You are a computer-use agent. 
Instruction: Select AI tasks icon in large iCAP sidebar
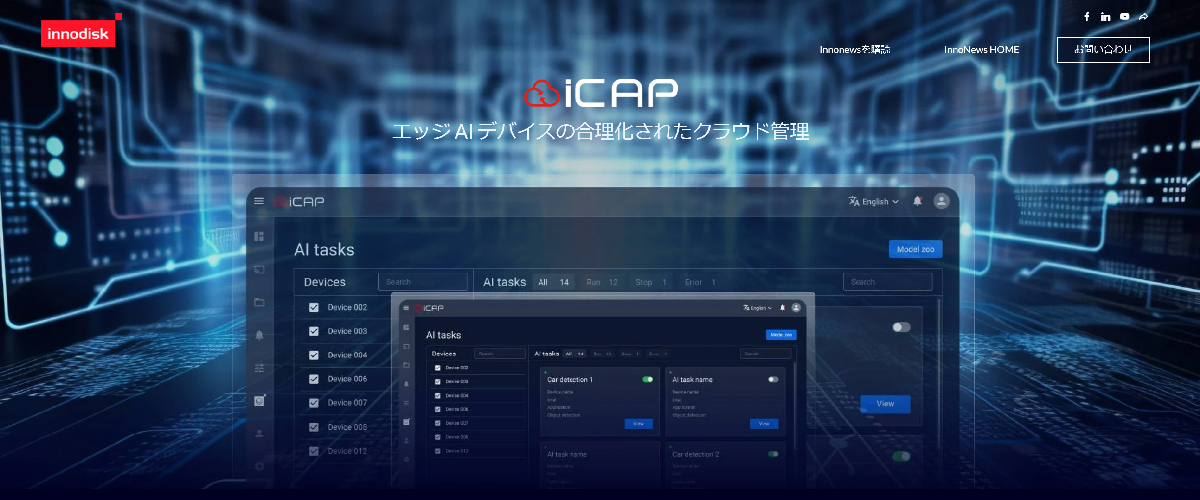260,400
